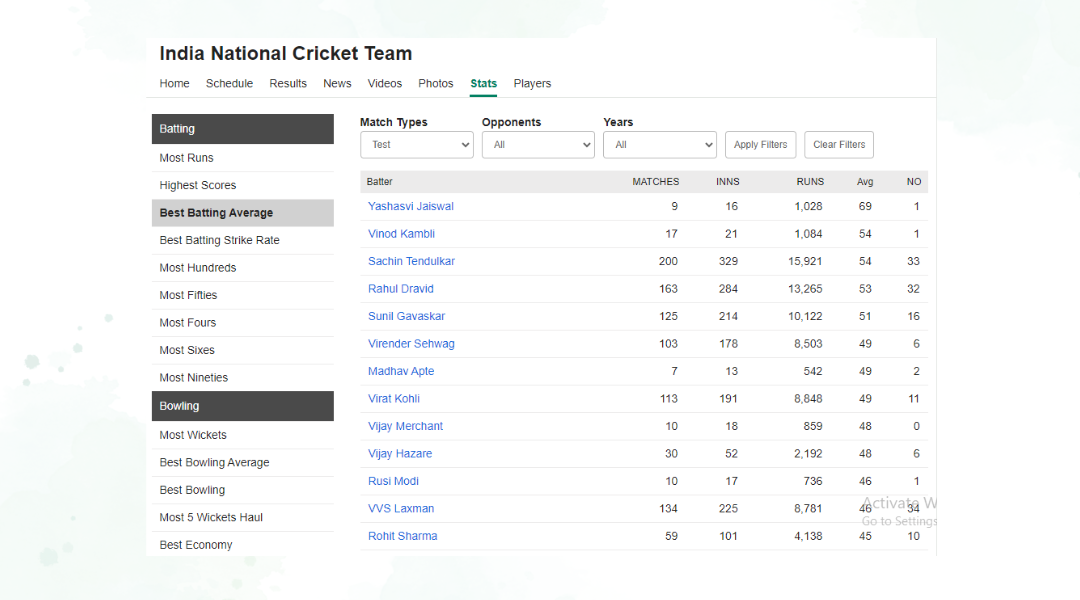Open Most Wickets under Bowling
The width and height of the screenshot is (1080, 600).
(193, 435)
